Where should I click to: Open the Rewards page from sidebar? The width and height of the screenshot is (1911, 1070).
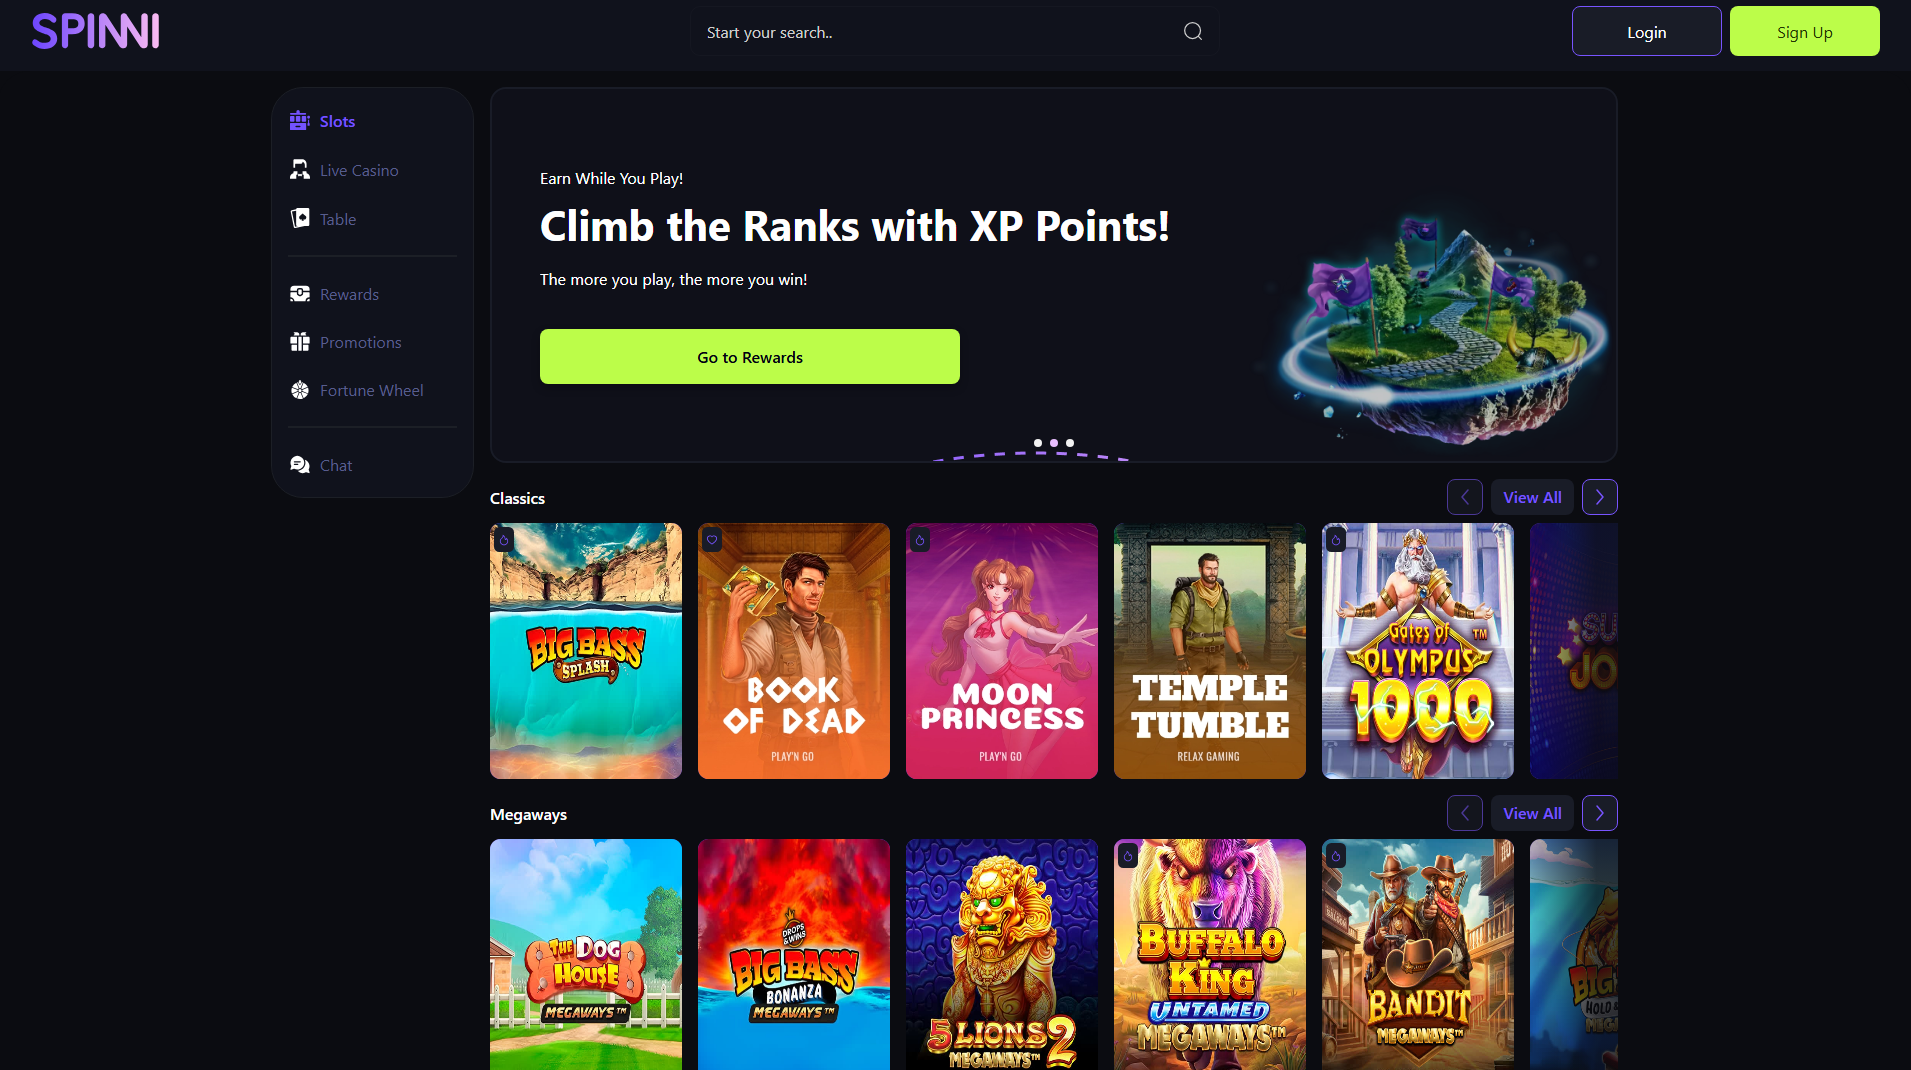pos(334,294)
